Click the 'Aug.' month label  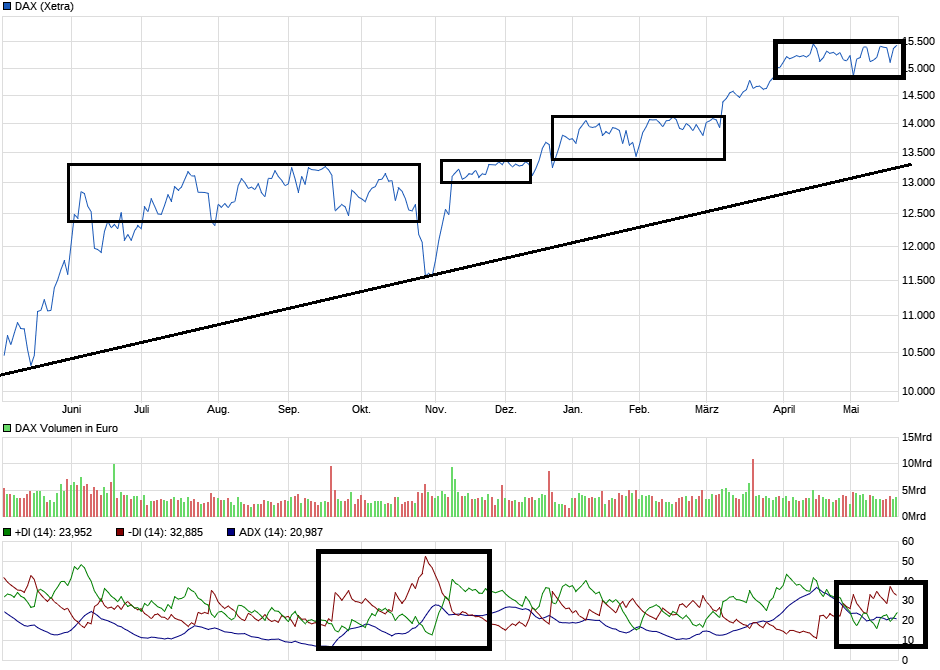pyautogui.click(x=218, y=409)
